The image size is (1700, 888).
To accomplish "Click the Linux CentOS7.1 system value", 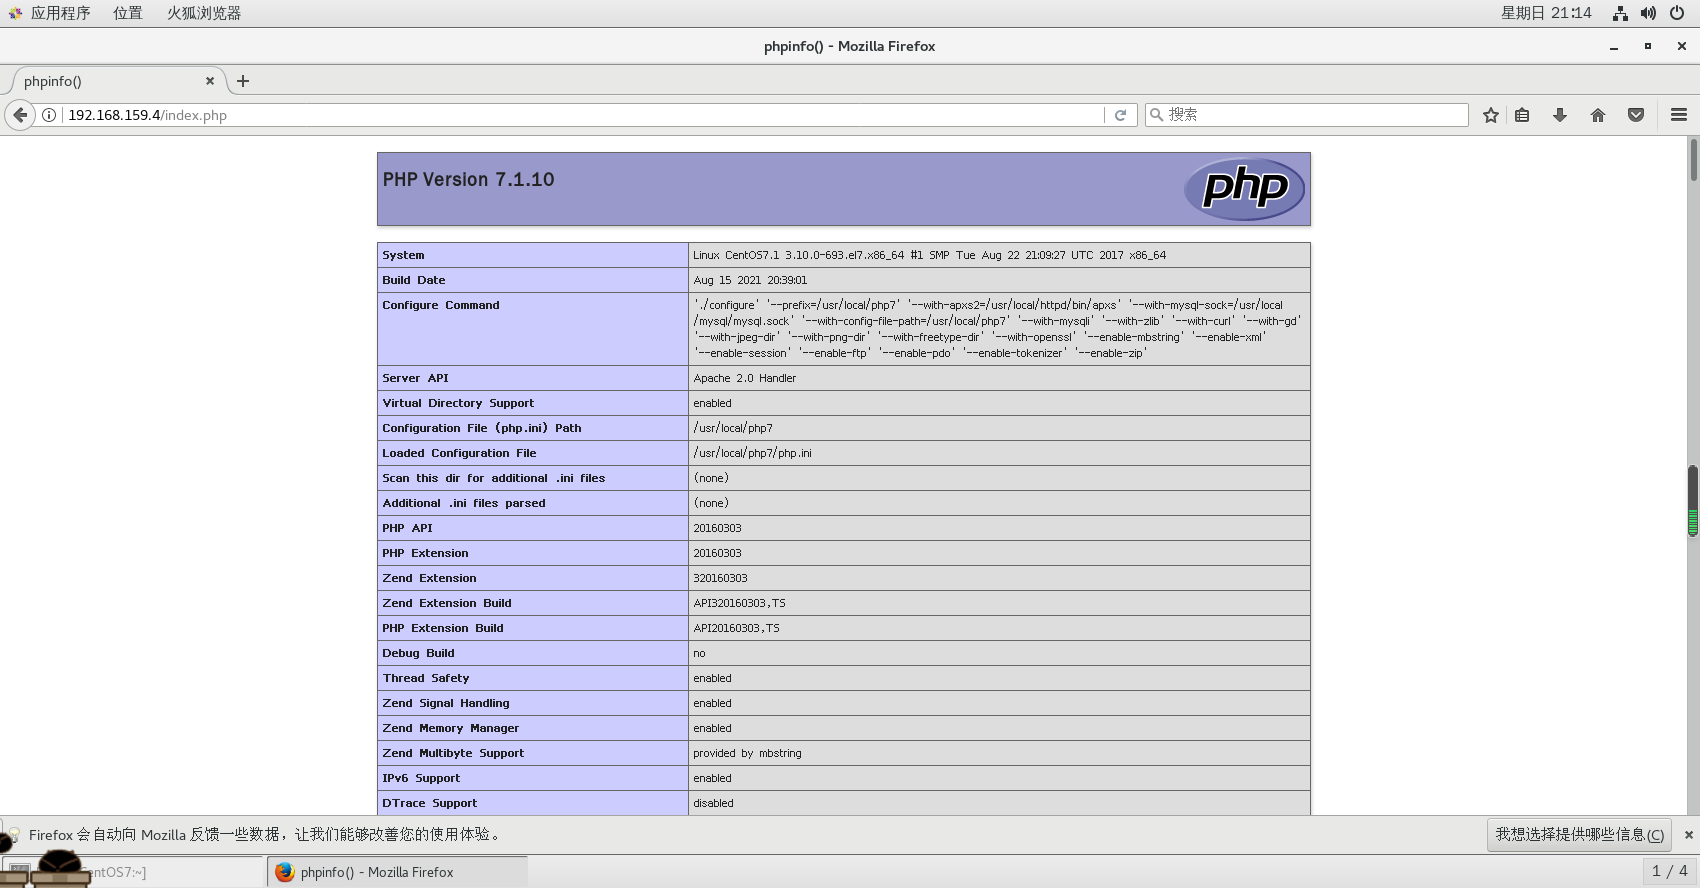I will (x=929, y=255).
